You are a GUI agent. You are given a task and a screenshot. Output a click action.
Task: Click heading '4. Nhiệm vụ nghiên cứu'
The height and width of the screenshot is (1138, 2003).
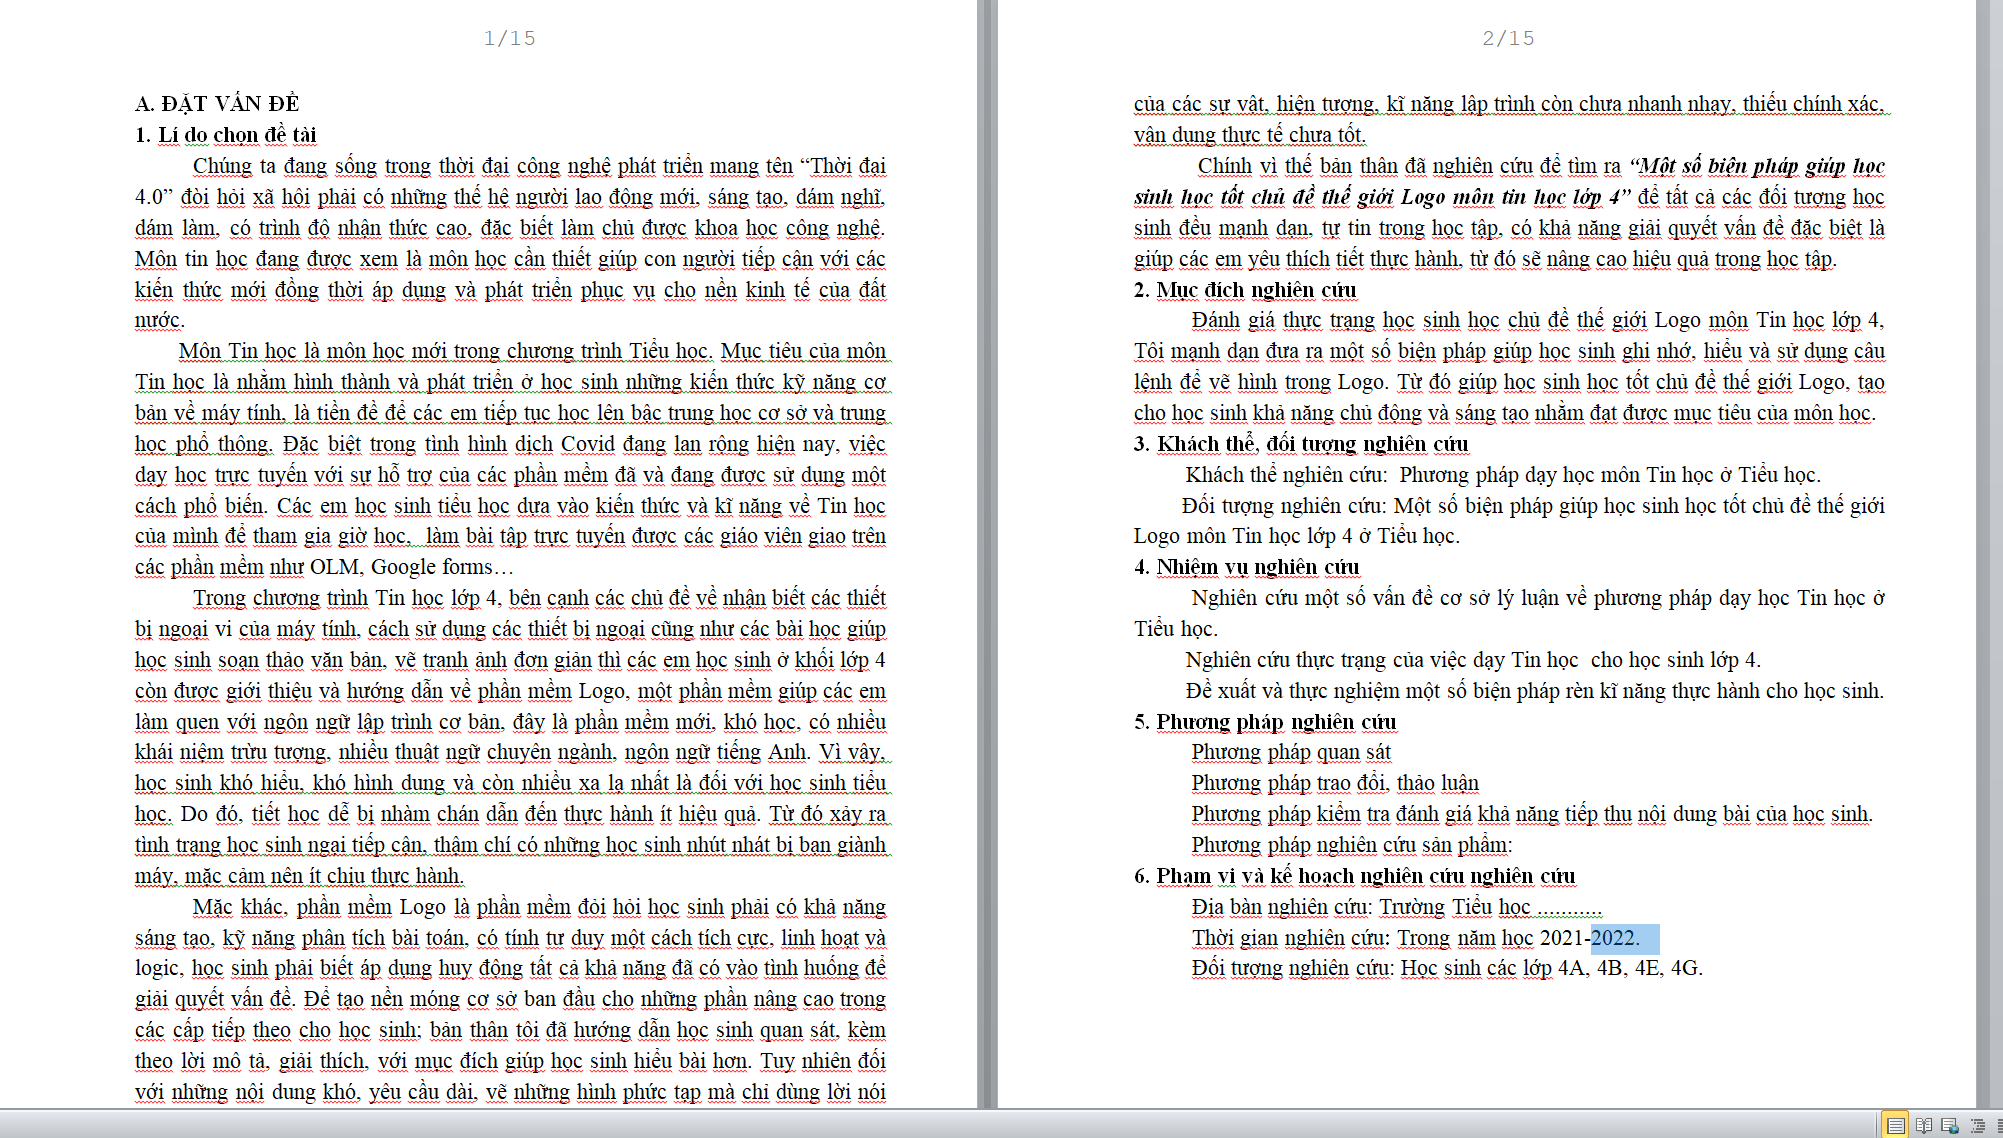click(1246, 567)
